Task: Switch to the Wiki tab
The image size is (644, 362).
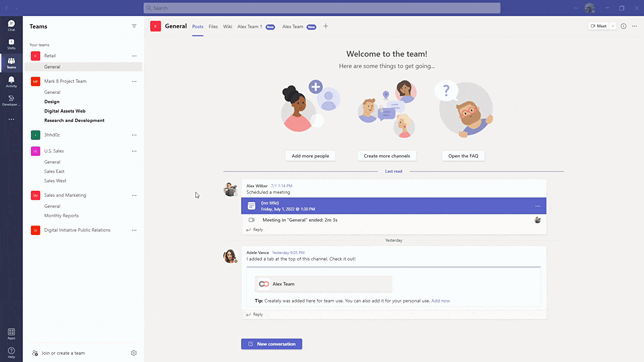Action: pos(228,27)
